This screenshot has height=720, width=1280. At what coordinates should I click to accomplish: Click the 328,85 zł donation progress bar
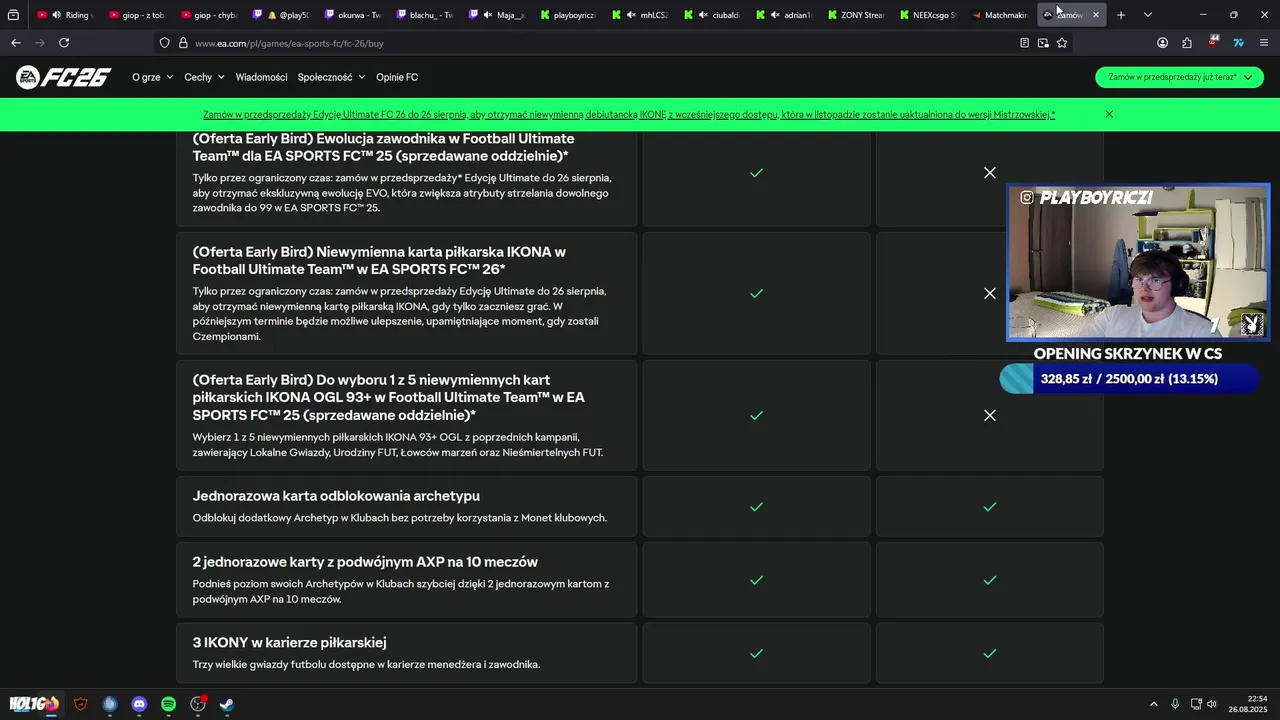click(x=1128, y=379)
